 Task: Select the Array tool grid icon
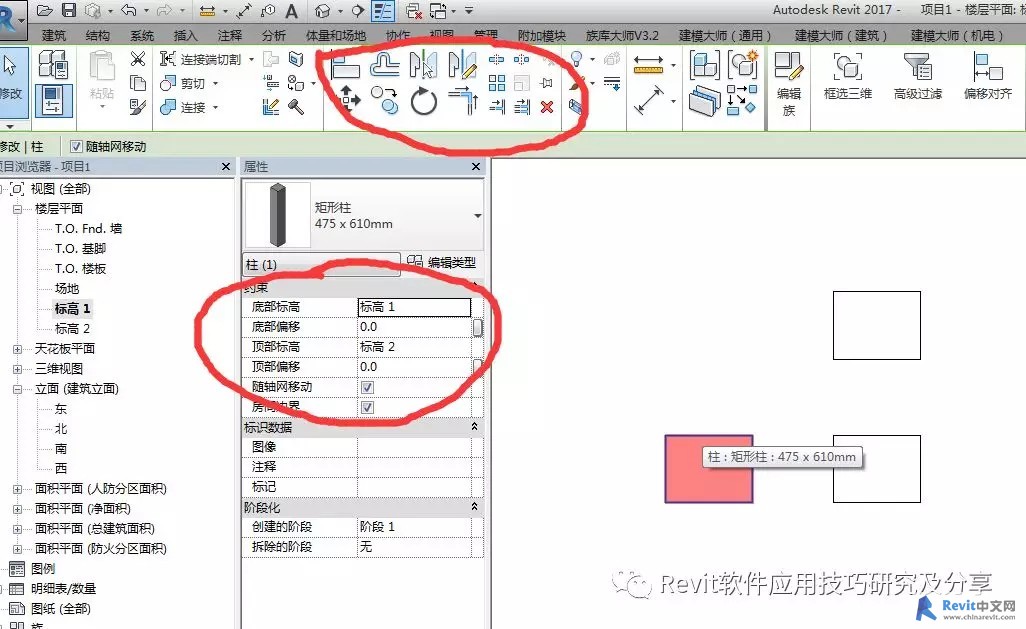pos(497,83)
